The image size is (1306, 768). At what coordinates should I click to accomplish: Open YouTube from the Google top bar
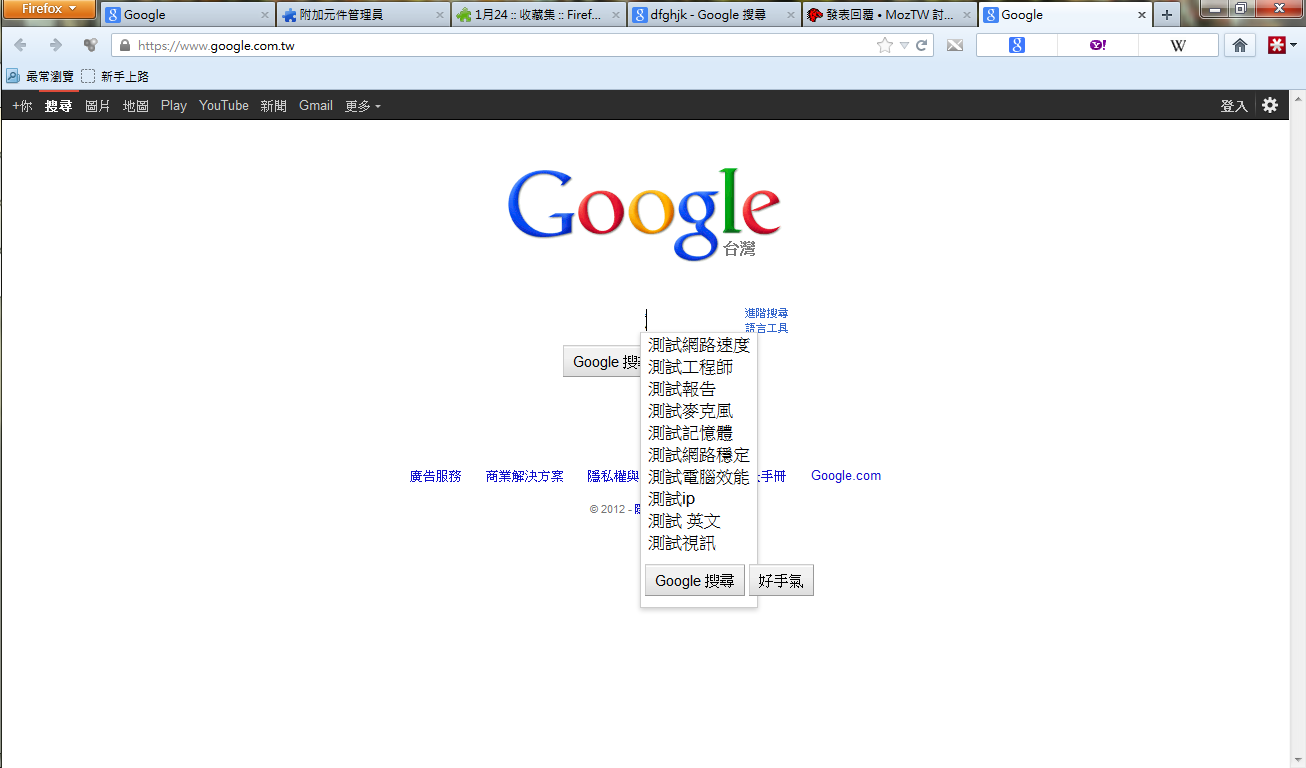223,106
